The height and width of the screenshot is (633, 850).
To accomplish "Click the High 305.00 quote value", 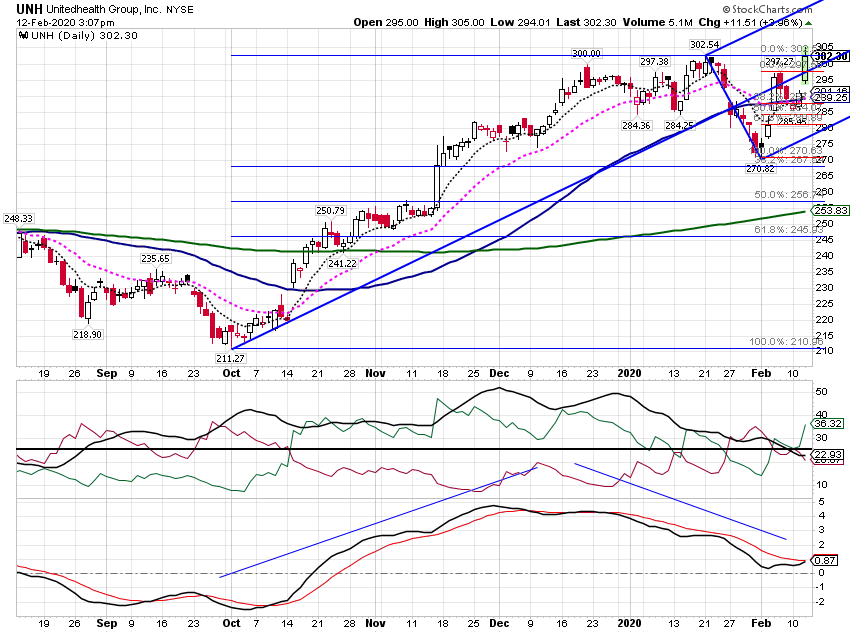I will [x=454, y=22].
